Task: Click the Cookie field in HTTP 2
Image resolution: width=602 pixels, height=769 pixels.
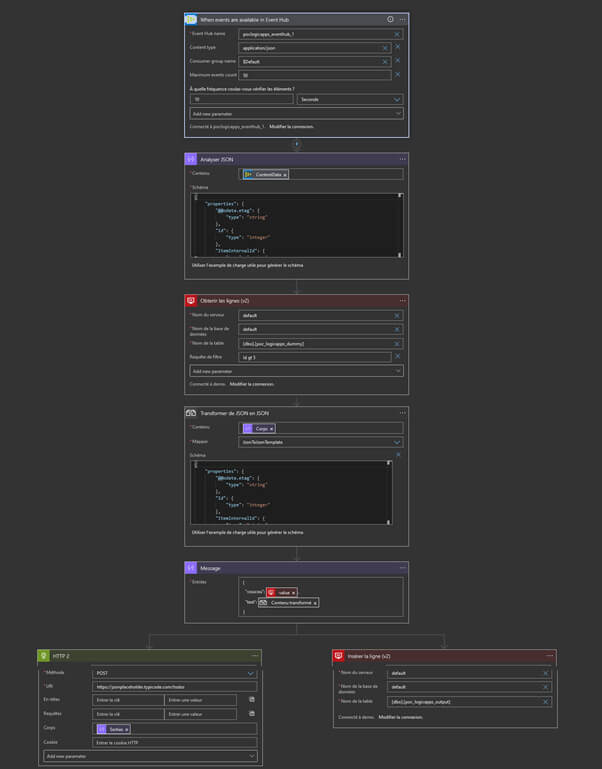Action: coord(174,743)
